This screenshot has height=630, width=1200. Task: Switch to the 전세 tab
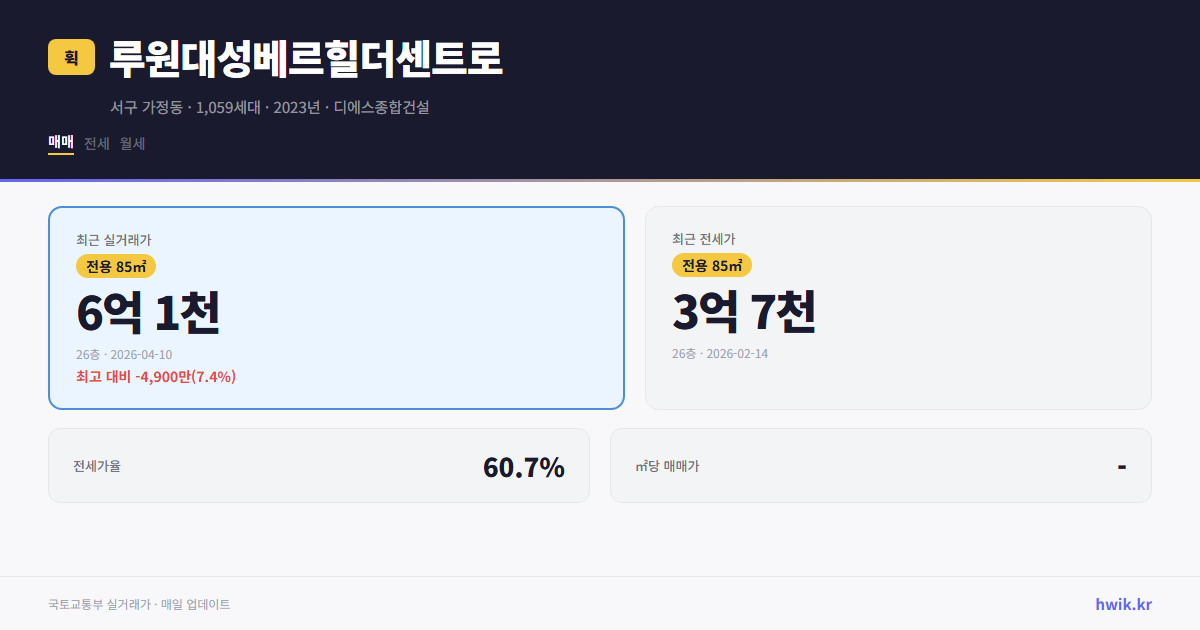tap(94, 143)
